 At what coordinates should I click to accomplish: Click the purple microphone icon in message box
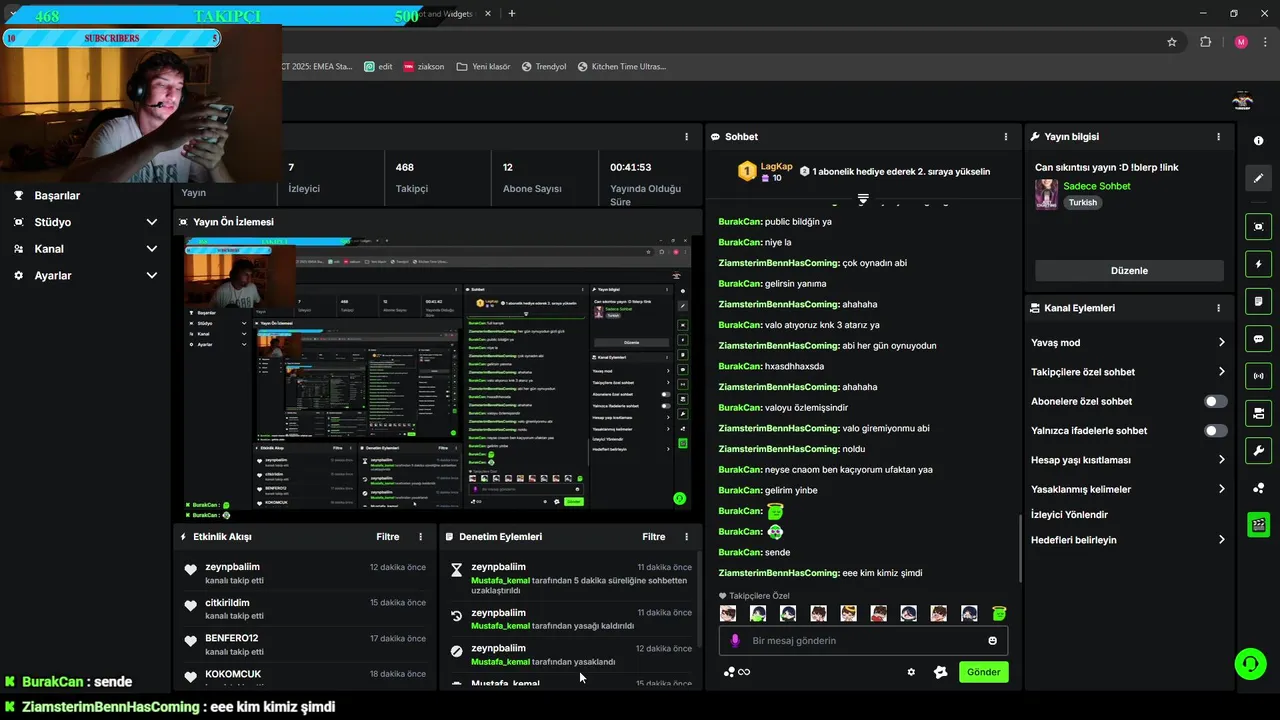pyautogui.click(x=735, y=641)
